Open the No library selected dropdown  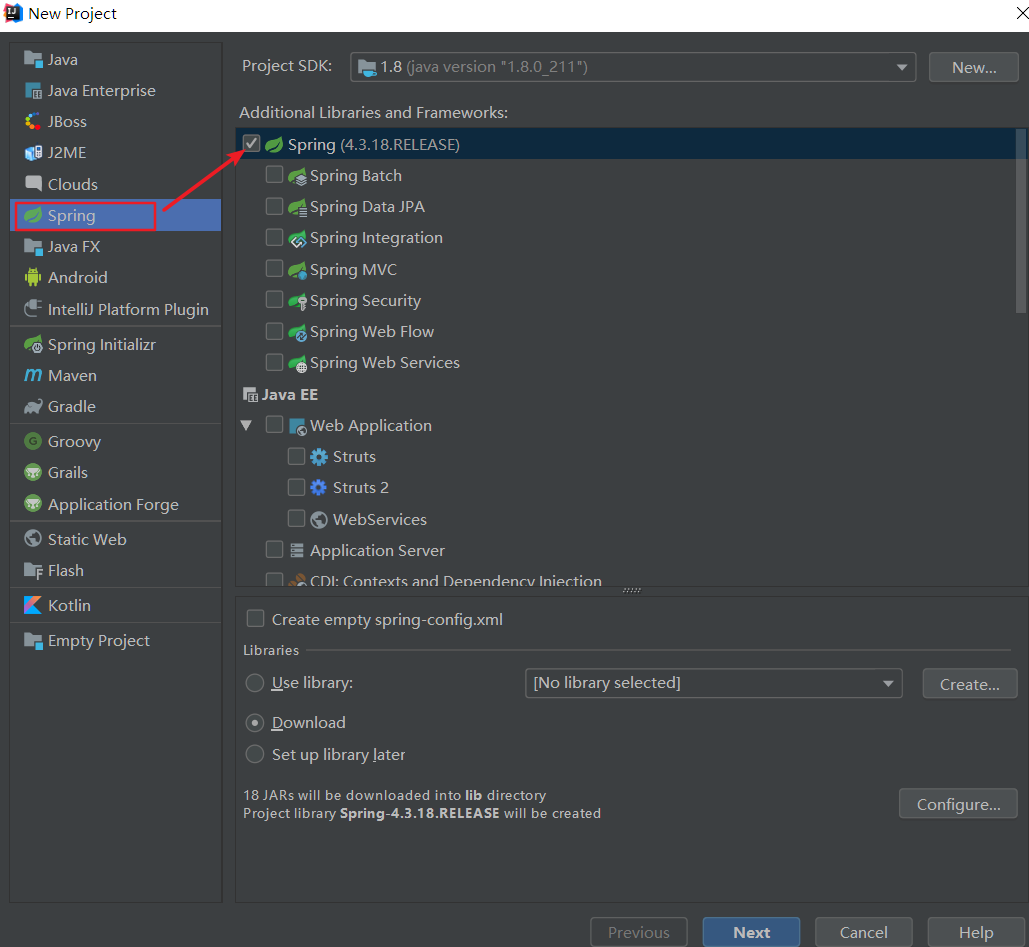(713, 683)
